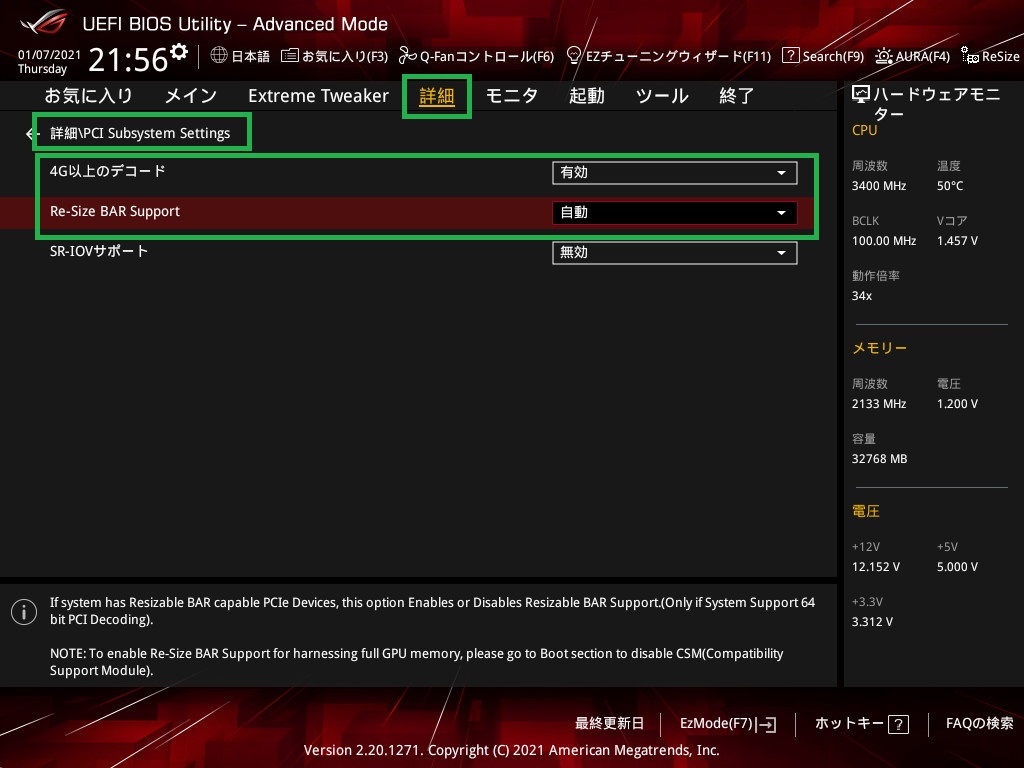Click the CPU frequency 3400 MHz value
The width and height of the screenshot is (1024, 768).
point(879,186)
